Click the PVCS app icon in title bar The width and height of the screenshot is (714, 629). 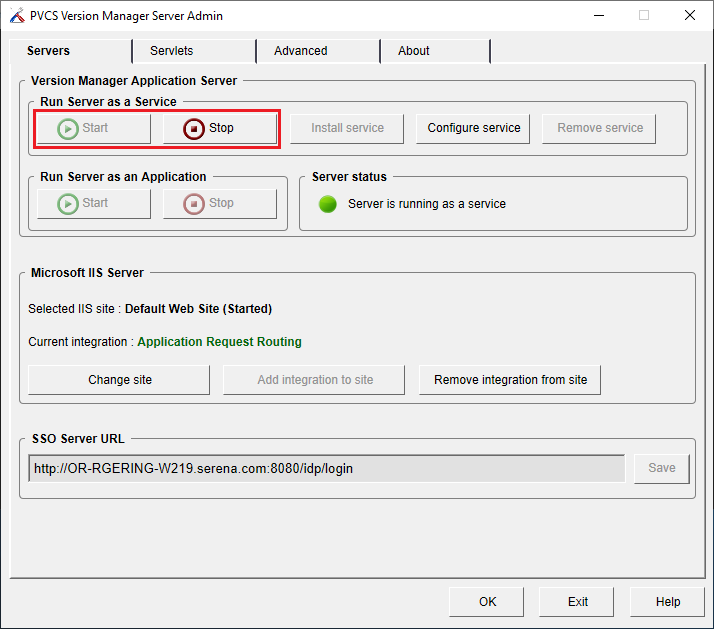17,15
